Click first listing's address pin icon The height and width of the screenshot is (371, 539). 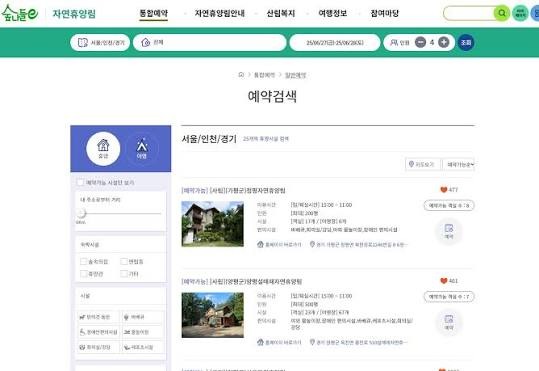(x=312, y=244)
